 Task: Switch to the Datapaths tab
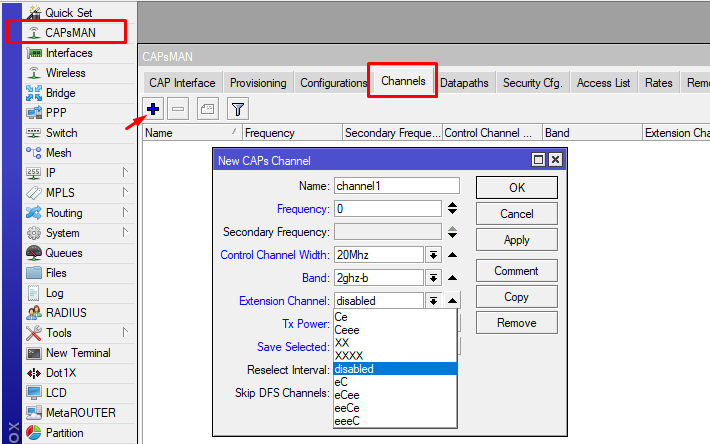pyautogui.click(x=465, y=83)
